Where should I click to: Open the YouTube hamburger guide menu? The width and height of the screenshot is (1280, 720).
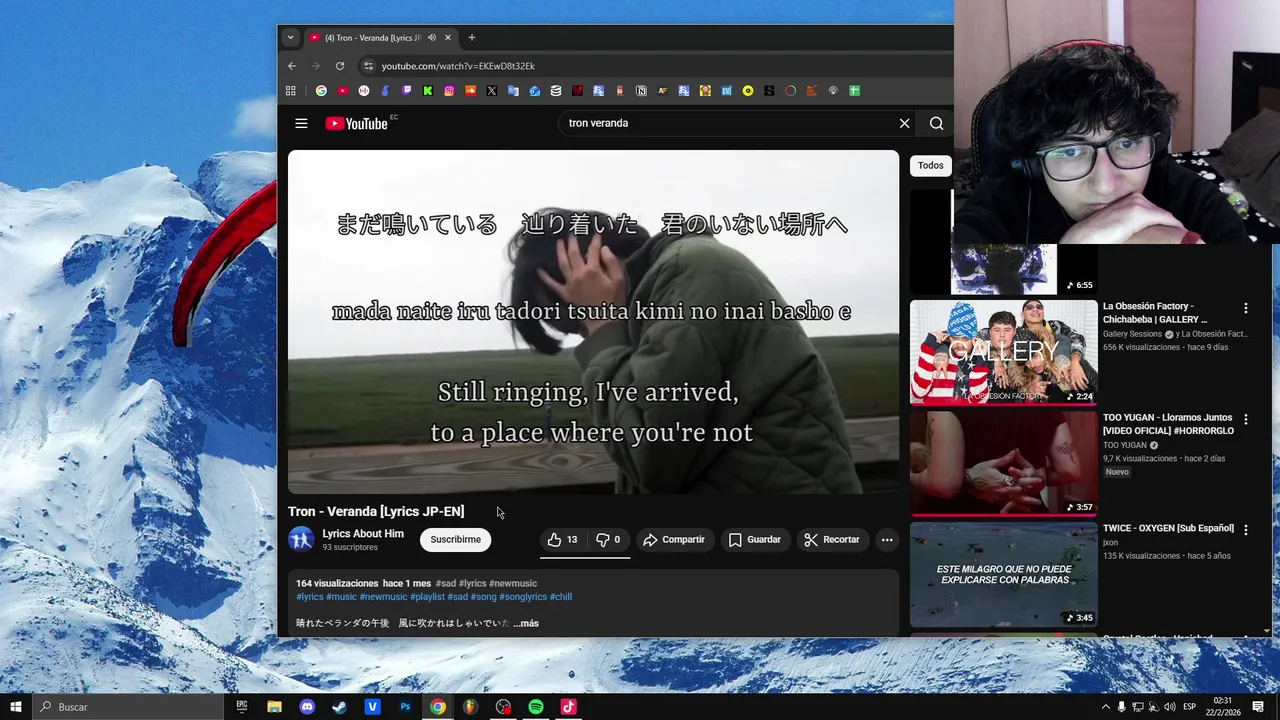[301, 123]
